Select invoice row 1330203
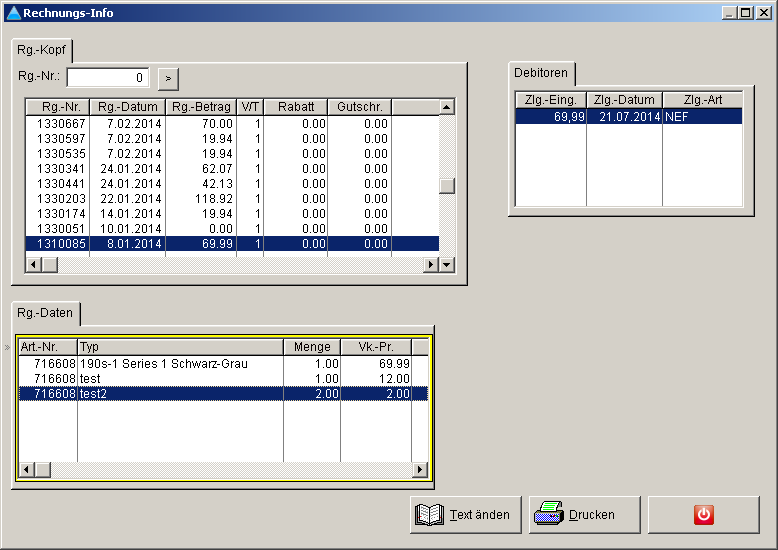 tap(232, 199)
